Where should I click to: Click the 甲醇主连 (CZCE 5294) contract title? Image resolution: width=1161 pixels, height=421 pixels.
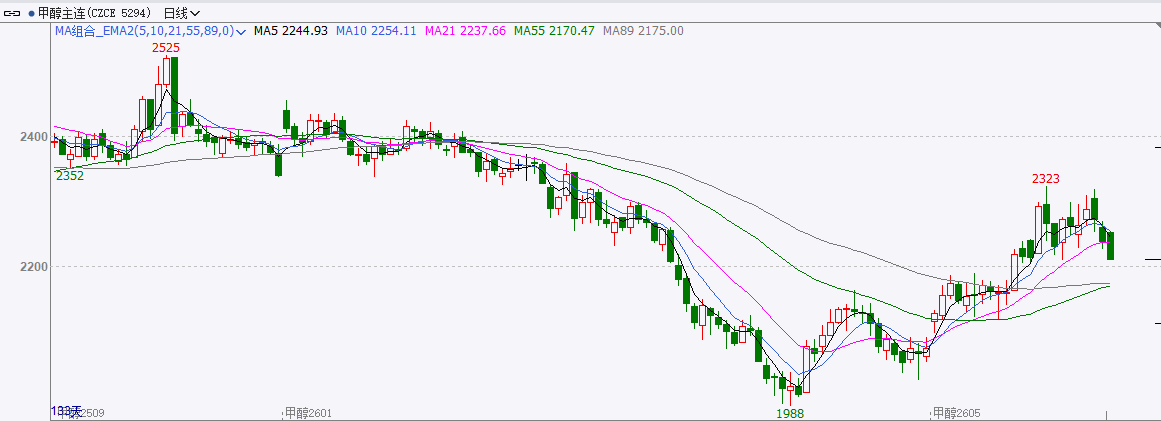click(x=96, y=13)
